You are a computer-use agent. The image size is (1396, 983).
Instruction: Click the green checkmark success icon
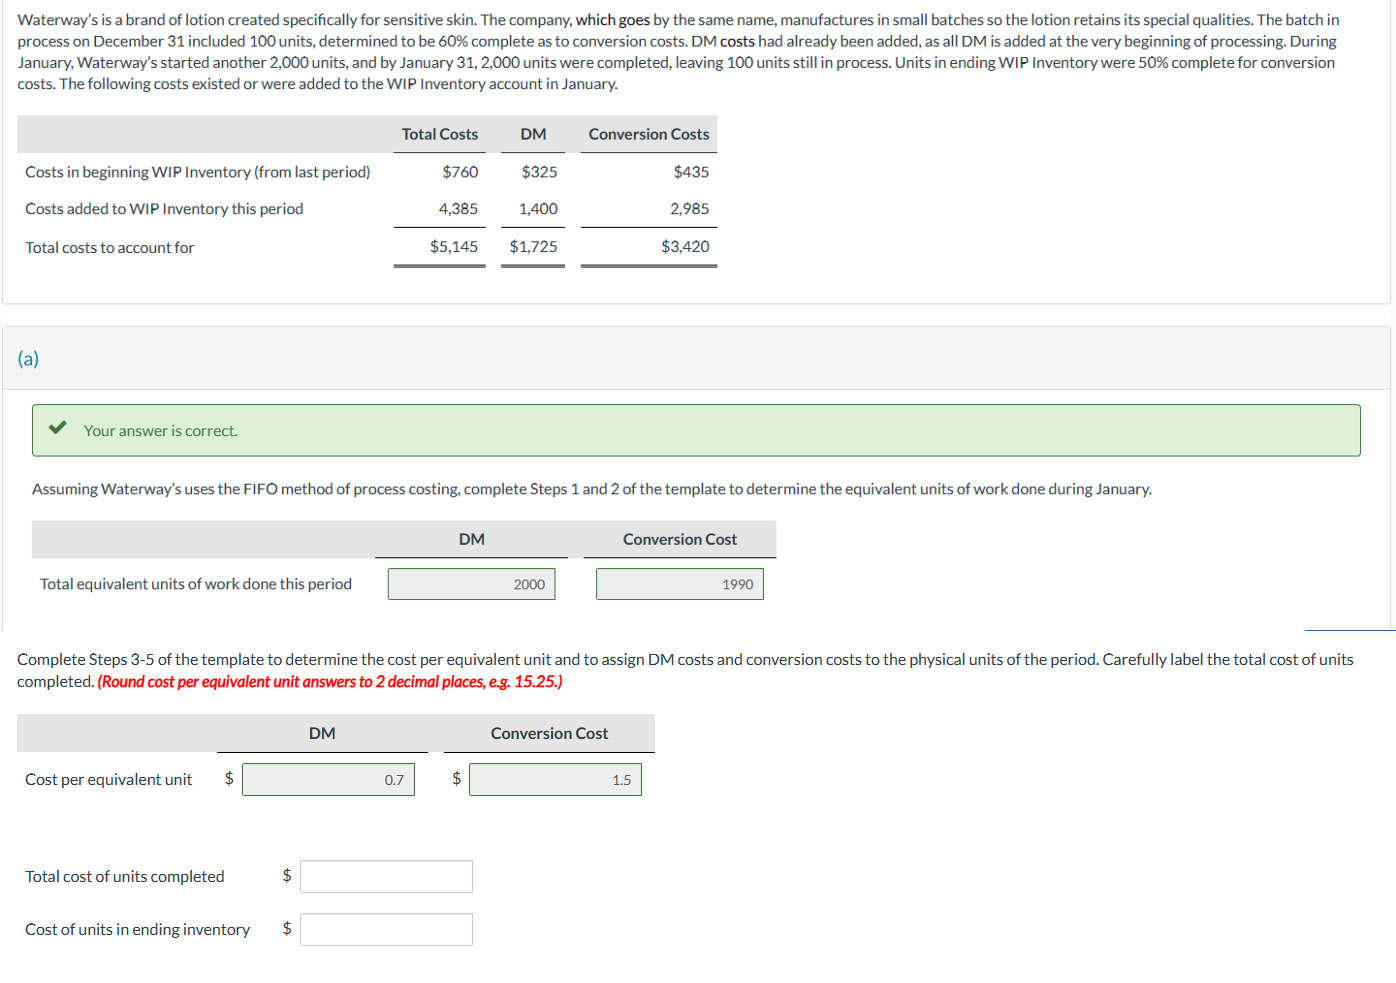click(57, 429)
